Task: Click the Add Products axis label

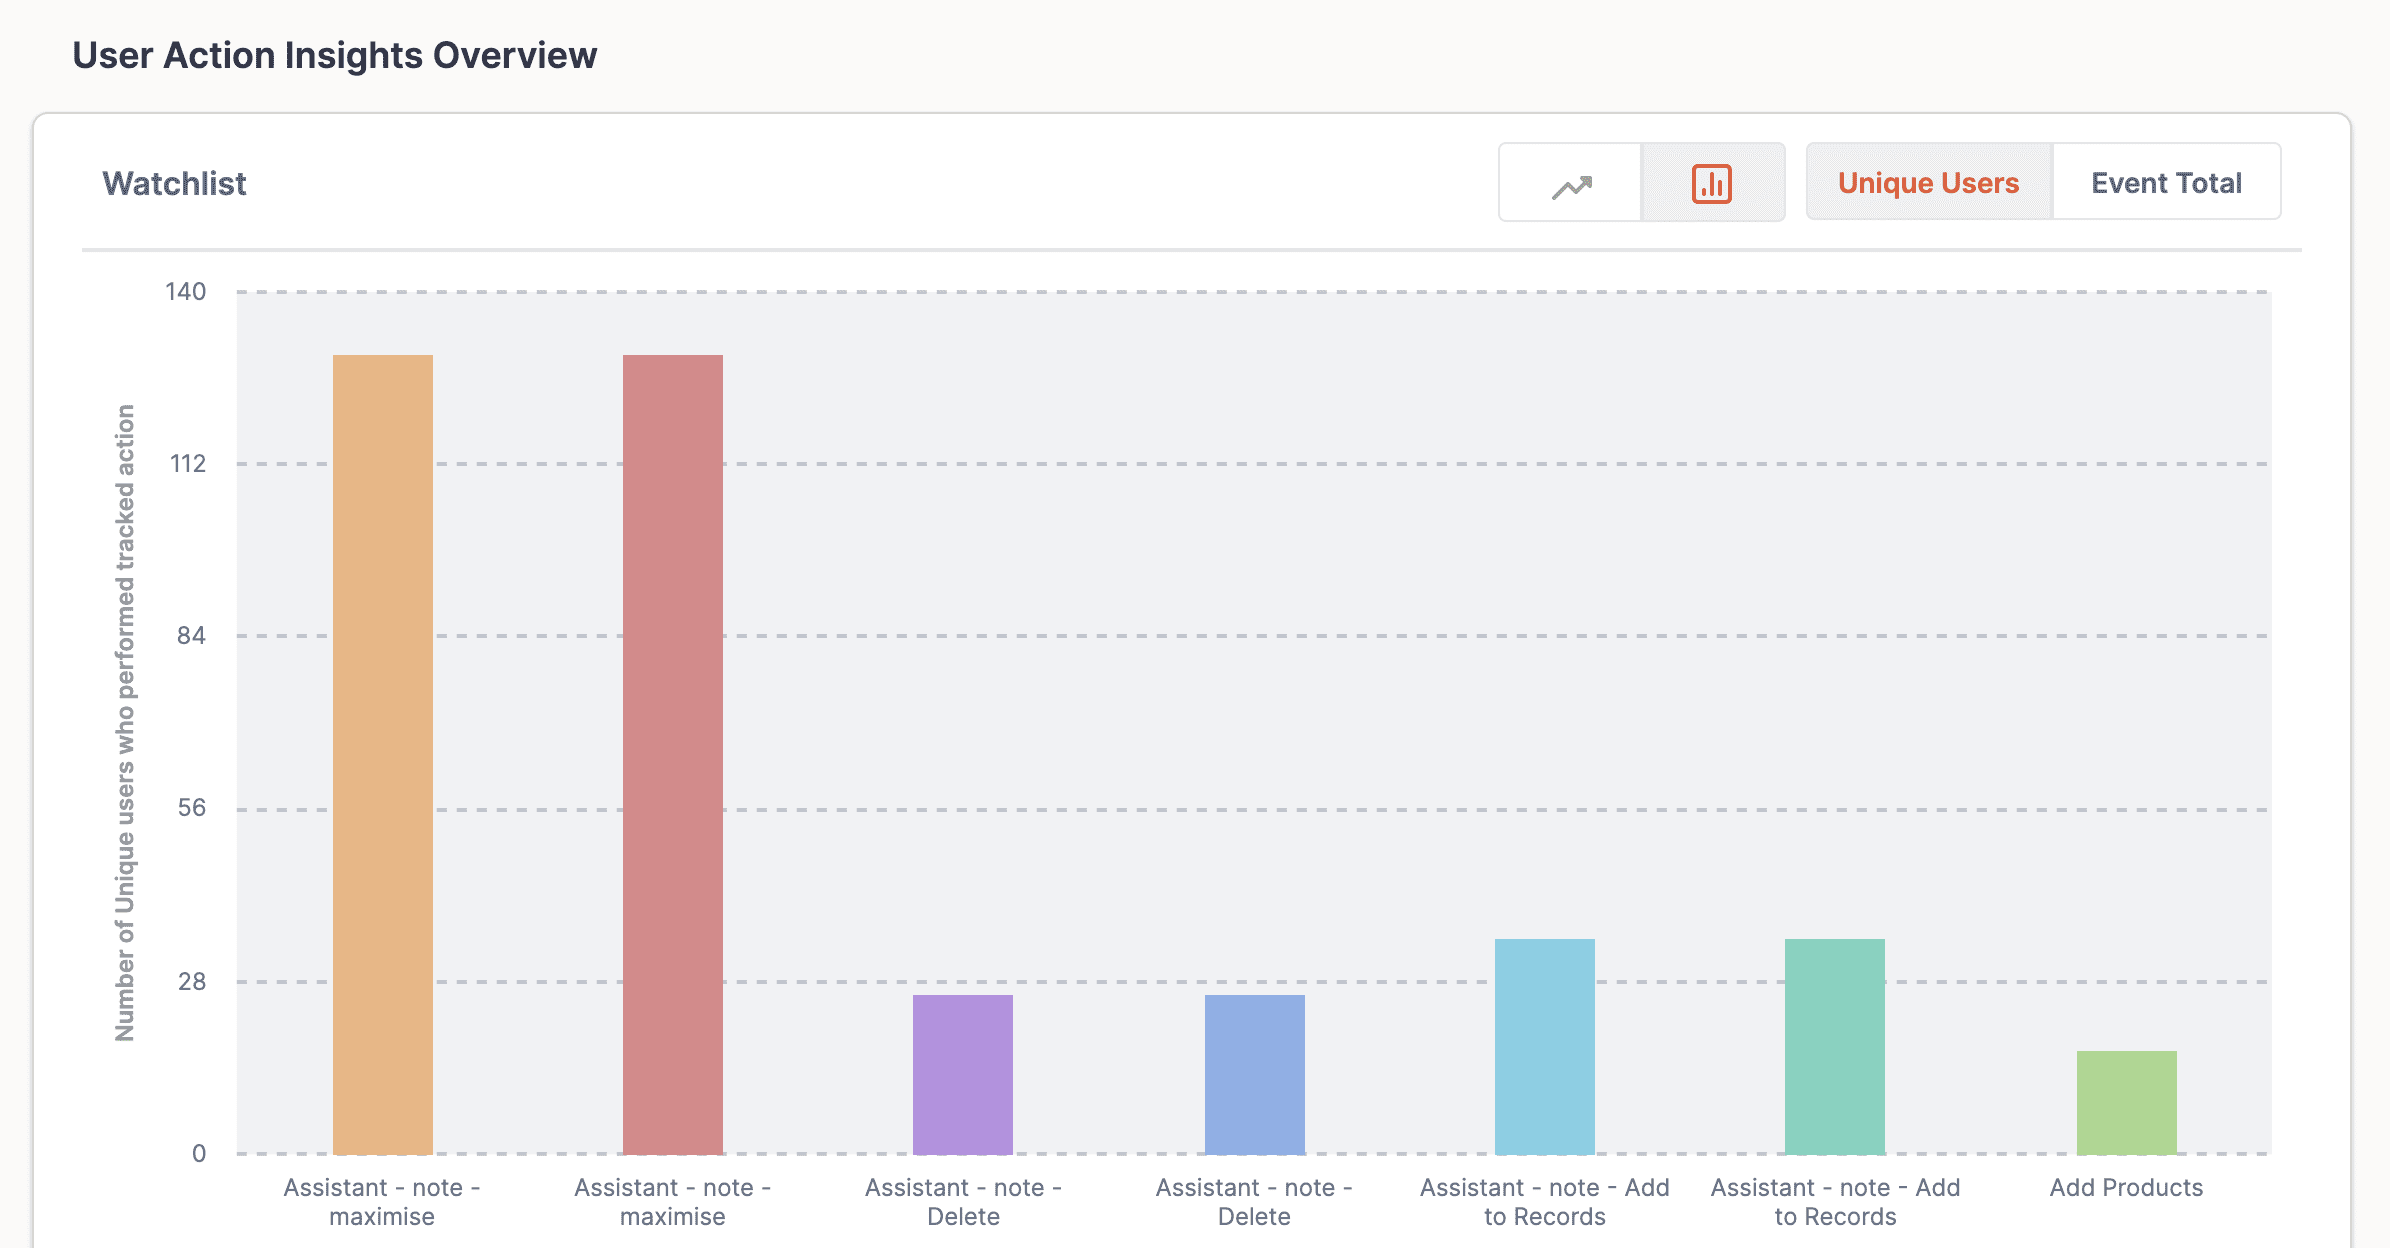Action: point(2126,1187)
